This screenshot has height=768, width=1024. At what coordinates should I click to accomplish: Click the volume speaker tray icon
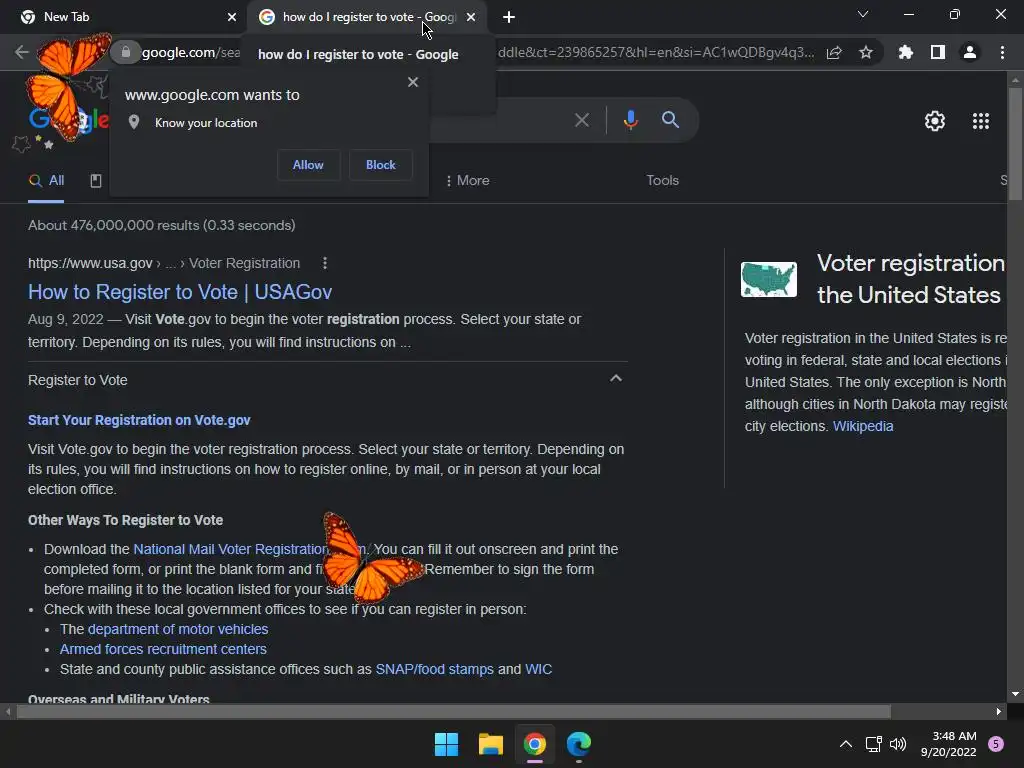pyautogui.click(x=898, y=744)
